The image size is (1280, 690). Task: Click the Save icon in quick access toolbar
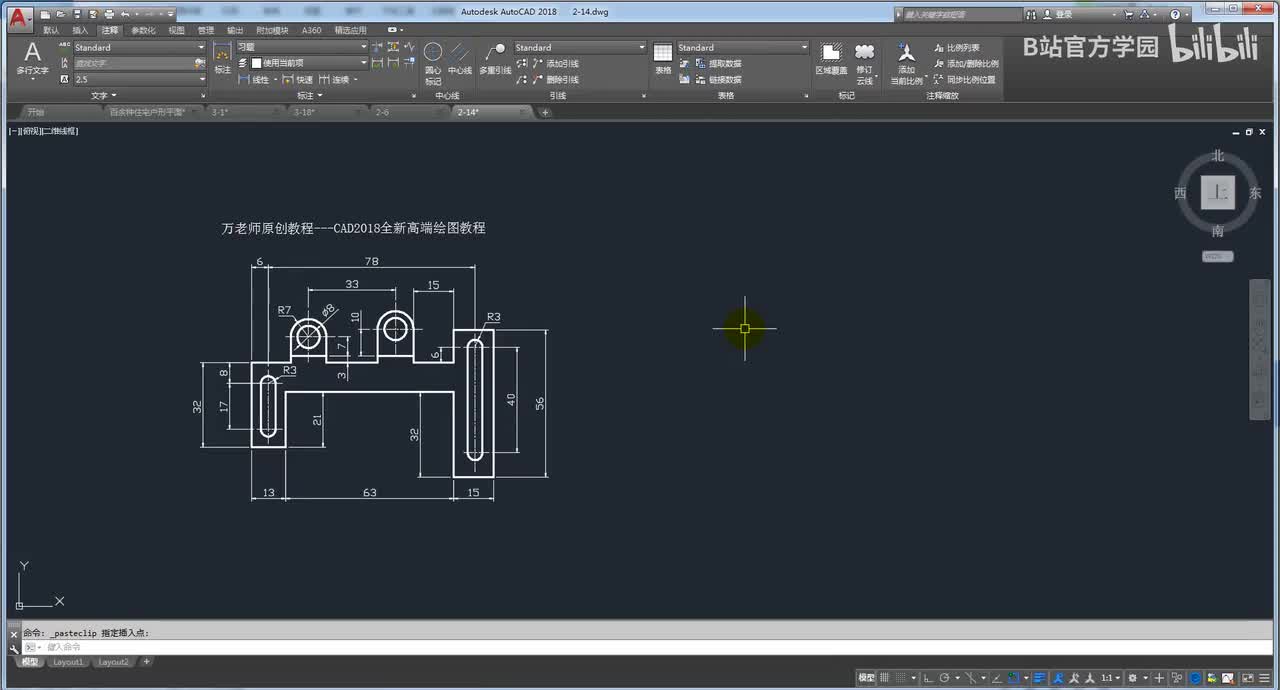coord(77,14)
